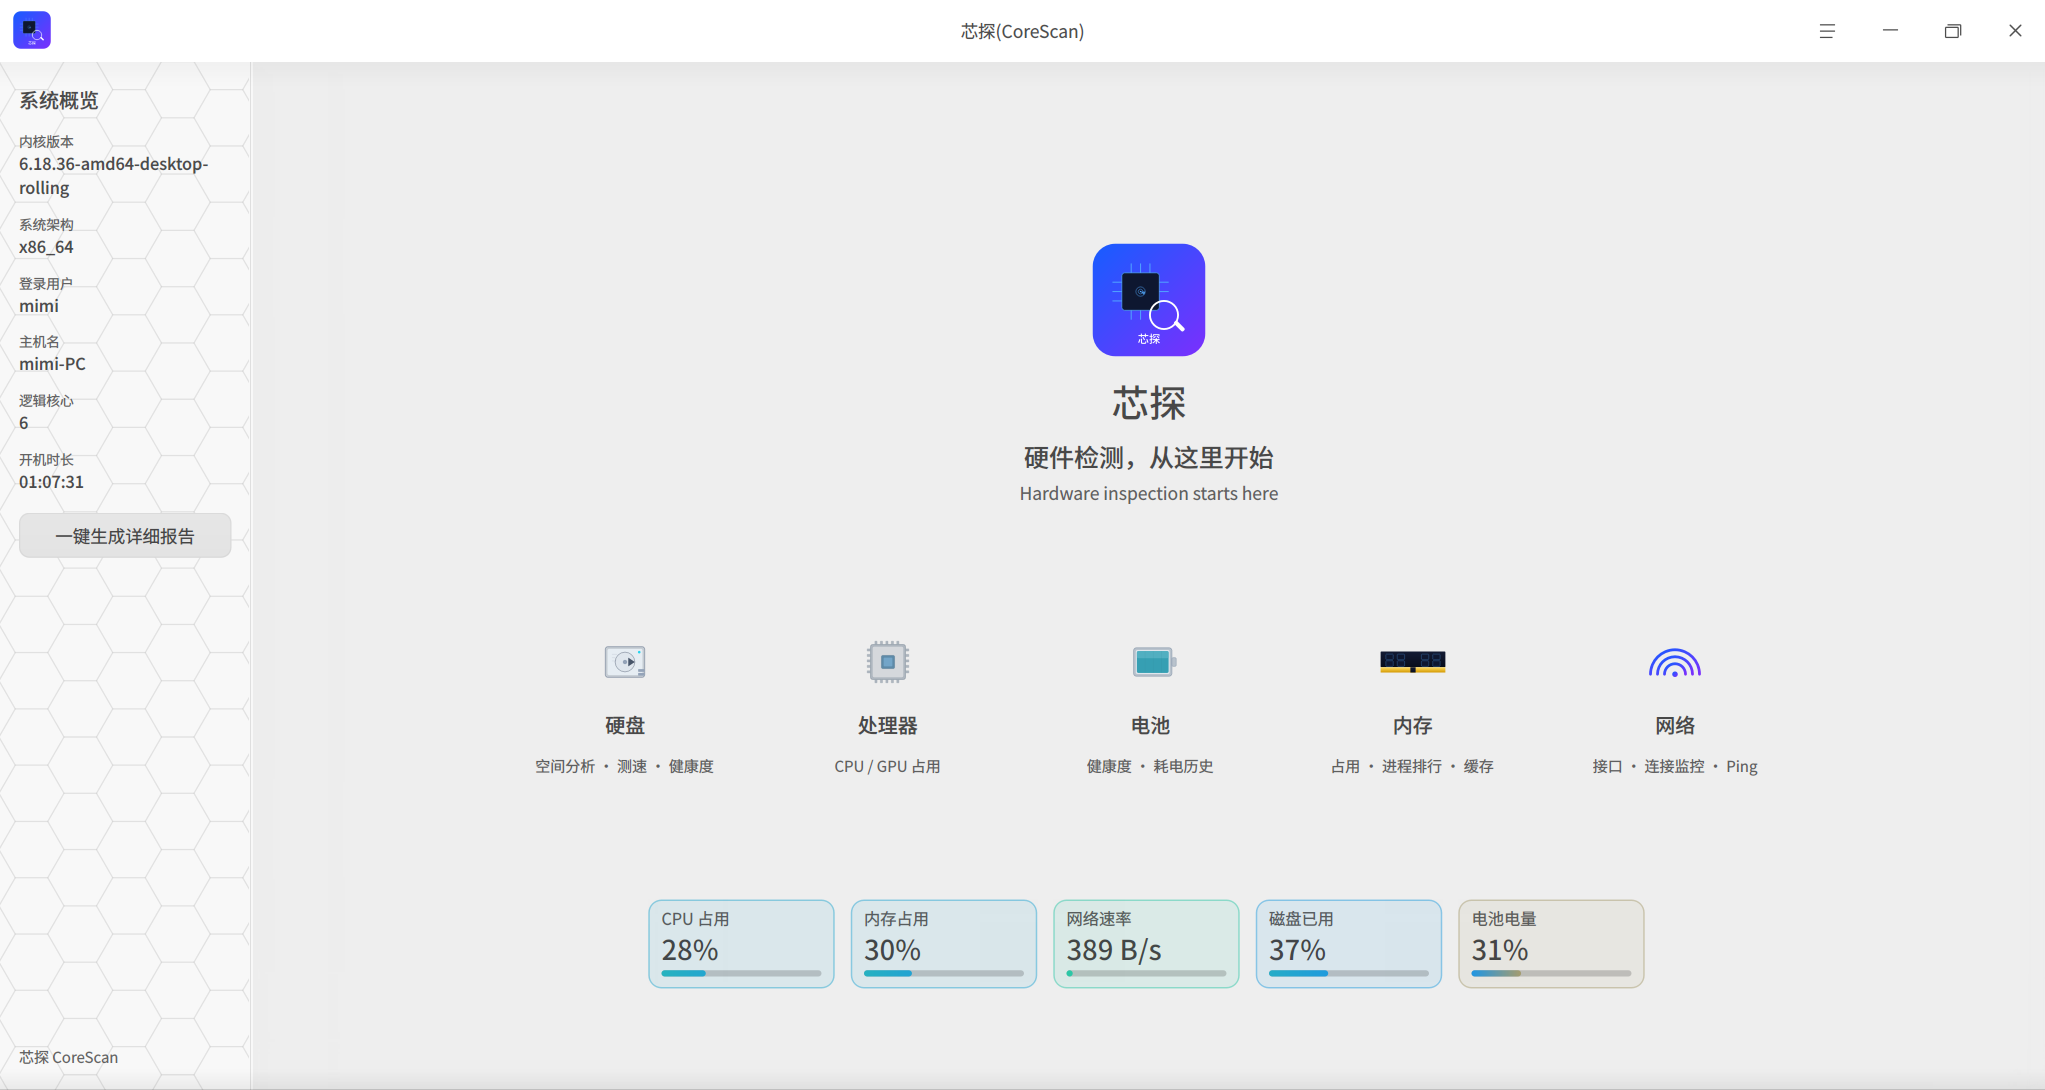Screen dimensions: 2045x1090
Task: Click the 网络速率 389 B/s status card
Action: pyautogui.click(x=1146, y=943)
